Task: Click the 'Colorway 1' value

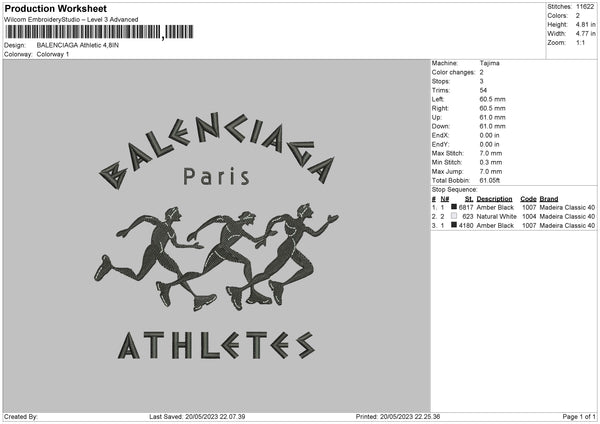Action: (53, 54)
